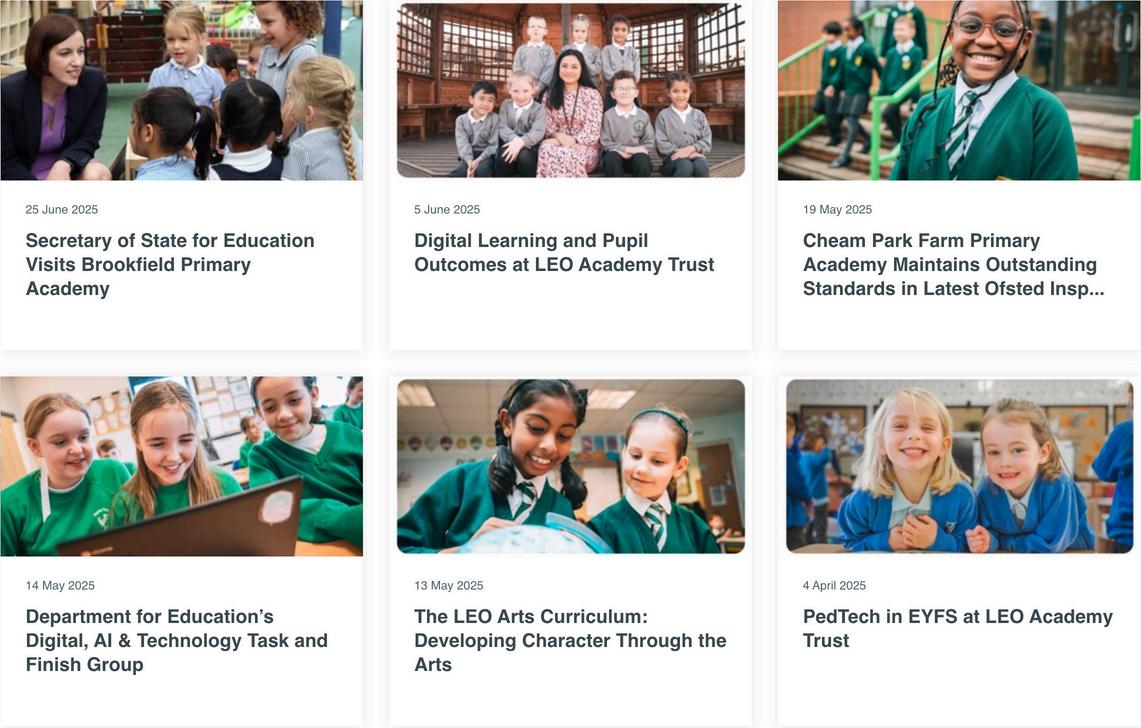The width and height of the screenshot is (1141, 728).
Task: Select the Brookfield Primary Academy news card
Action: pos(182,175)
